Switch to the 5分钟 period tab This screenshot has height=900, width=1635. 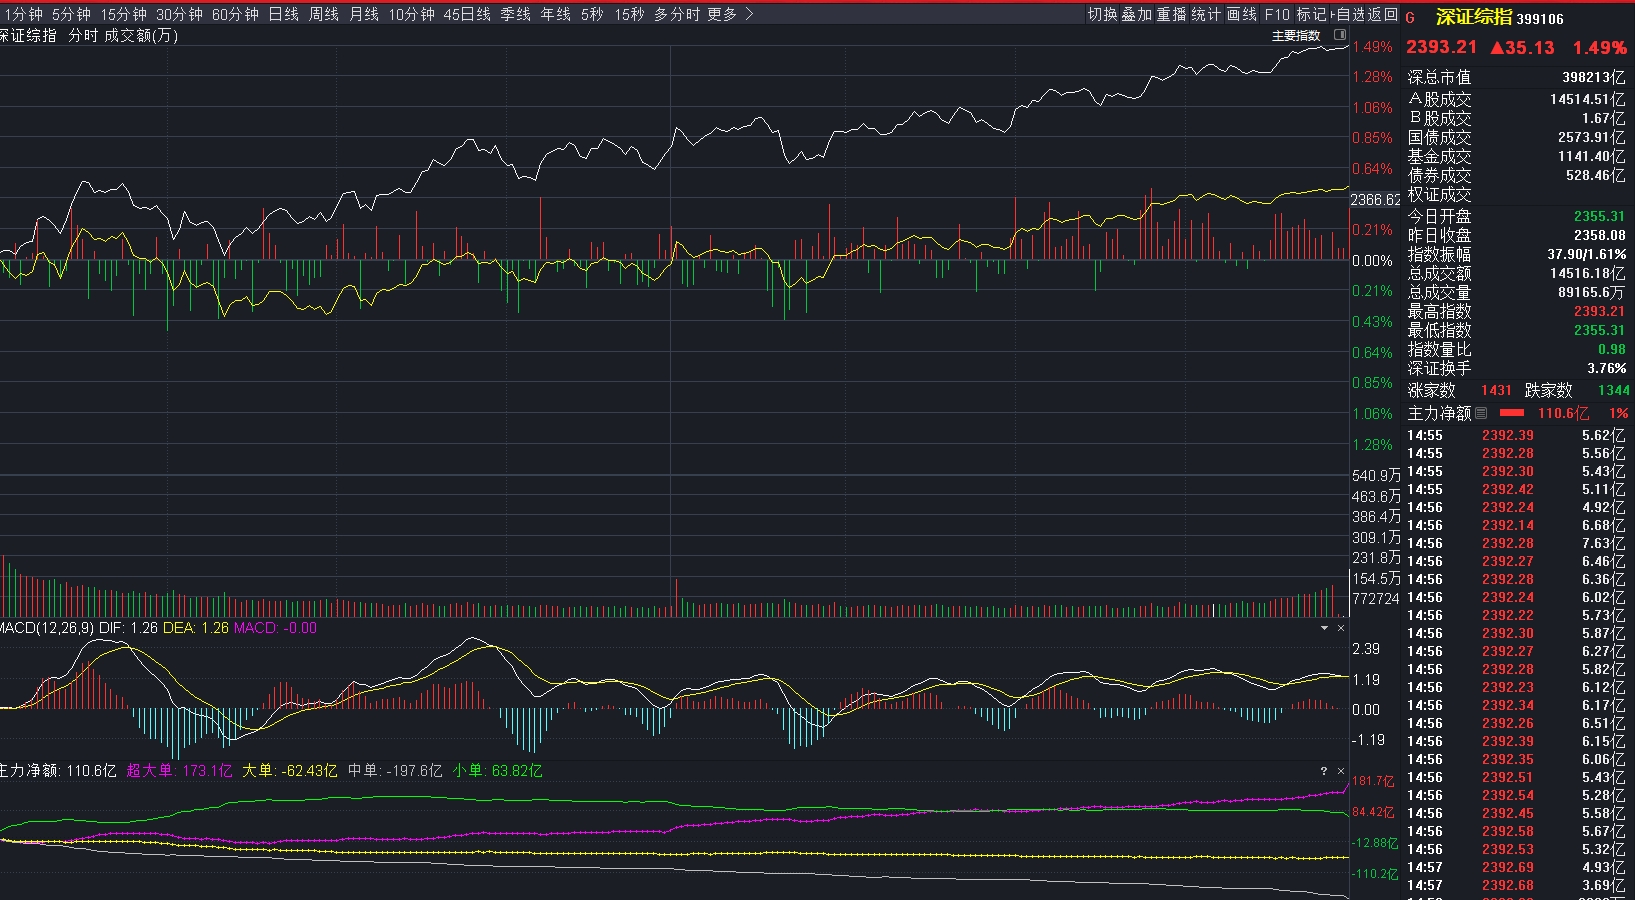coord(71,14)
